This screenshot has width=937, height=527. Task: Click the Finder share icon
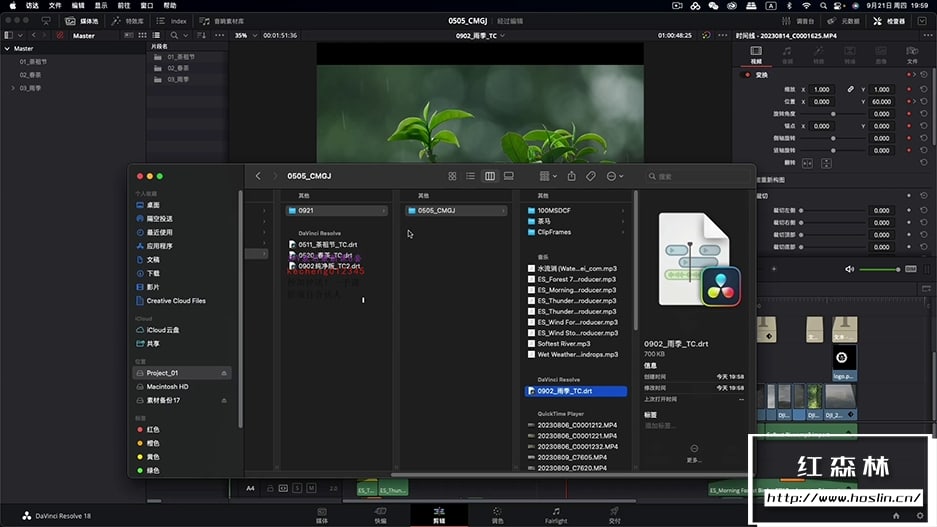[x=571, y=176]
